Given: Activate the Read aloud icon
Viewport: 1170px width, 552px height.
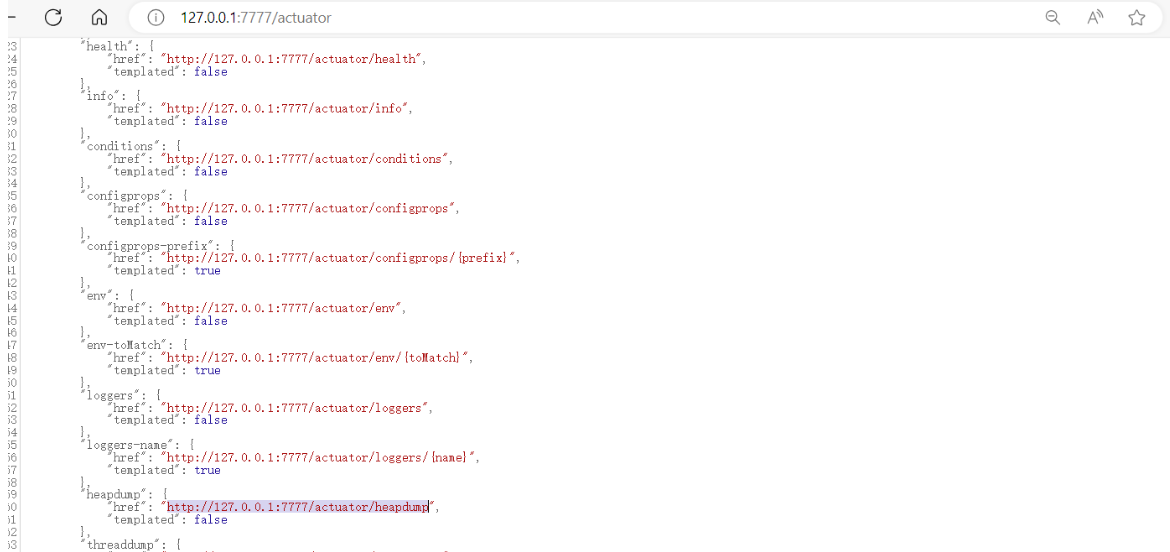Looking at the screenshot, I should coord(1095,17).
